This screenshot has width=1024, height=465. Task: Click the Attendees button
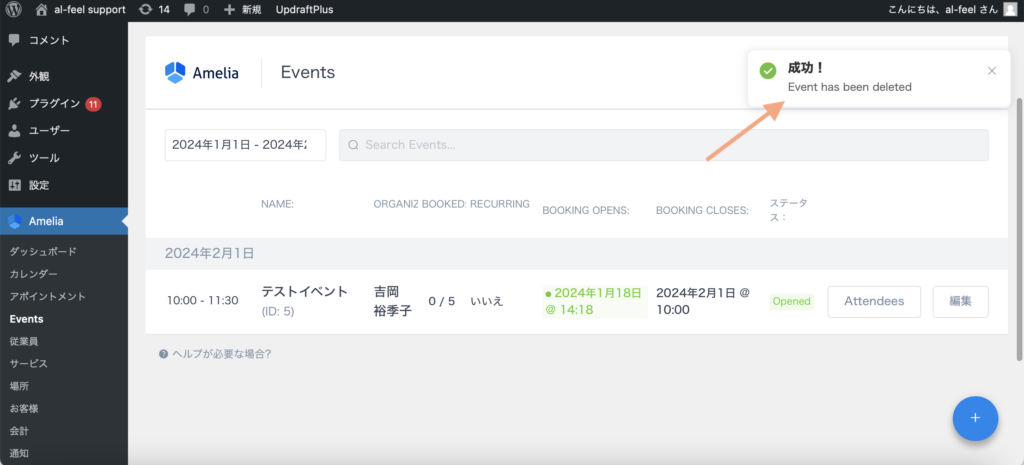pos(874,301)
